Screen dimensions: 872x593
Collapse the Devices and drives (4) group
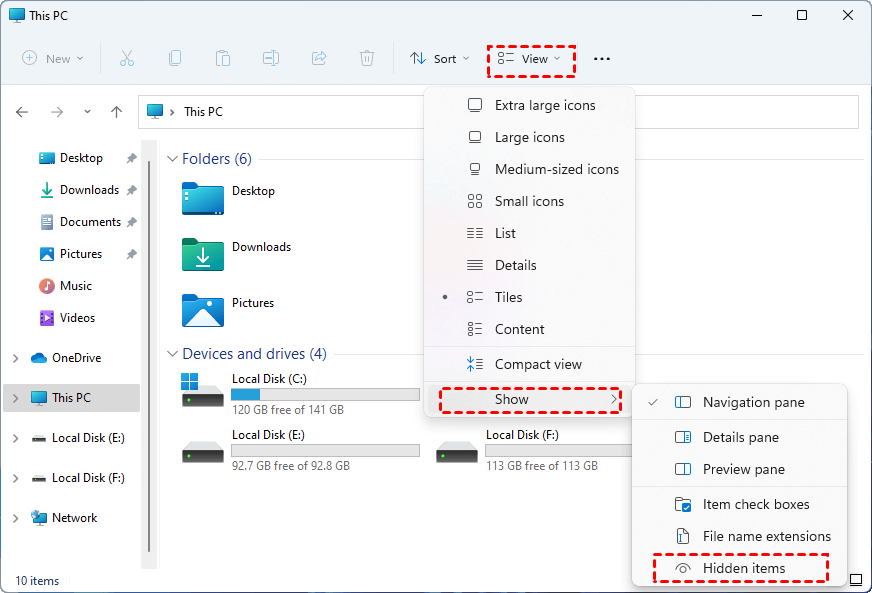click(x=172, y=354)
